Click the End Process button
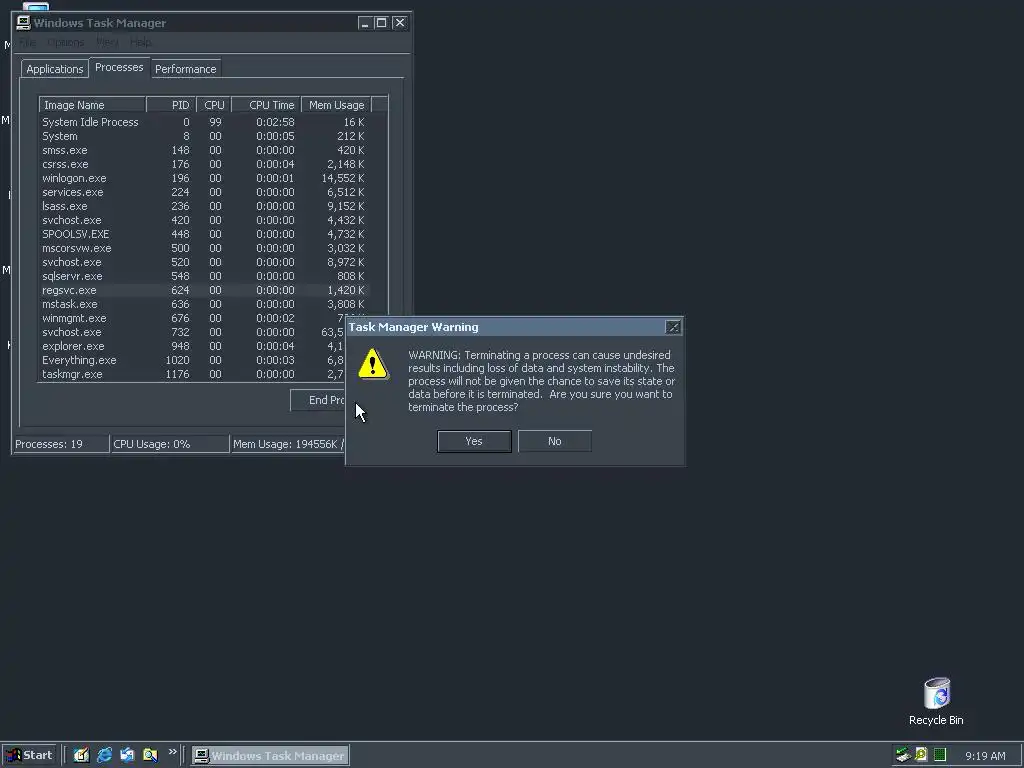This screenshot has width=1024, height=768. (x=318, y=400)
